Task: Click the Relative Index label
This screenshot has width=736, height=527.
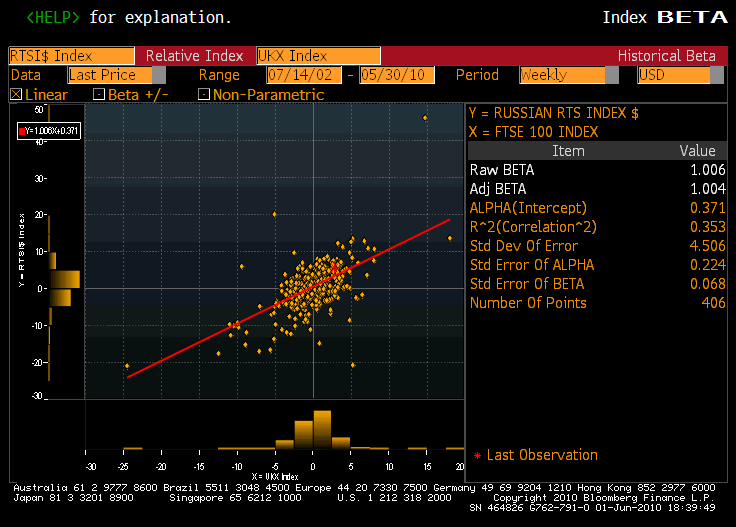Action: point(194,56)
